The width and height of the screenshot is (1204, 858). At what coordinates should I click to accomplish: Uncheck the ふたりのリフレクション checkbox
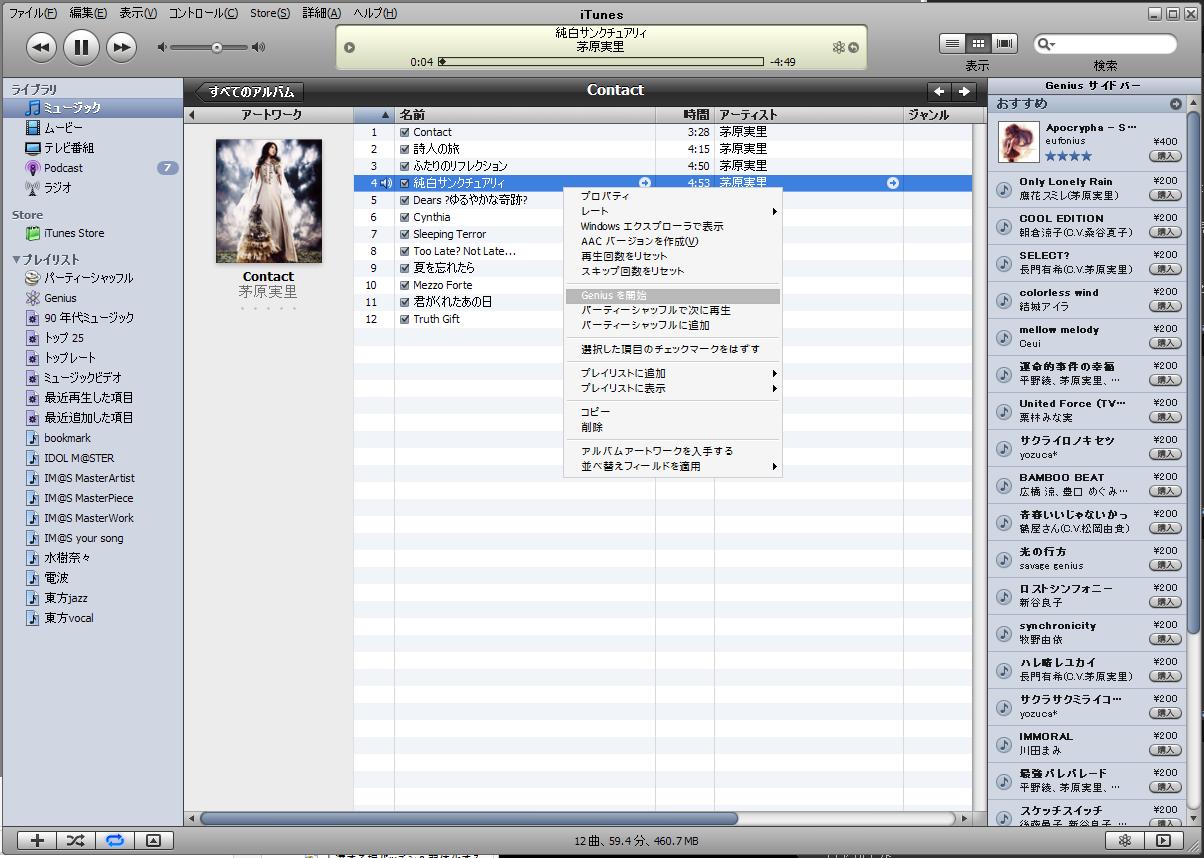coord(404,166)
